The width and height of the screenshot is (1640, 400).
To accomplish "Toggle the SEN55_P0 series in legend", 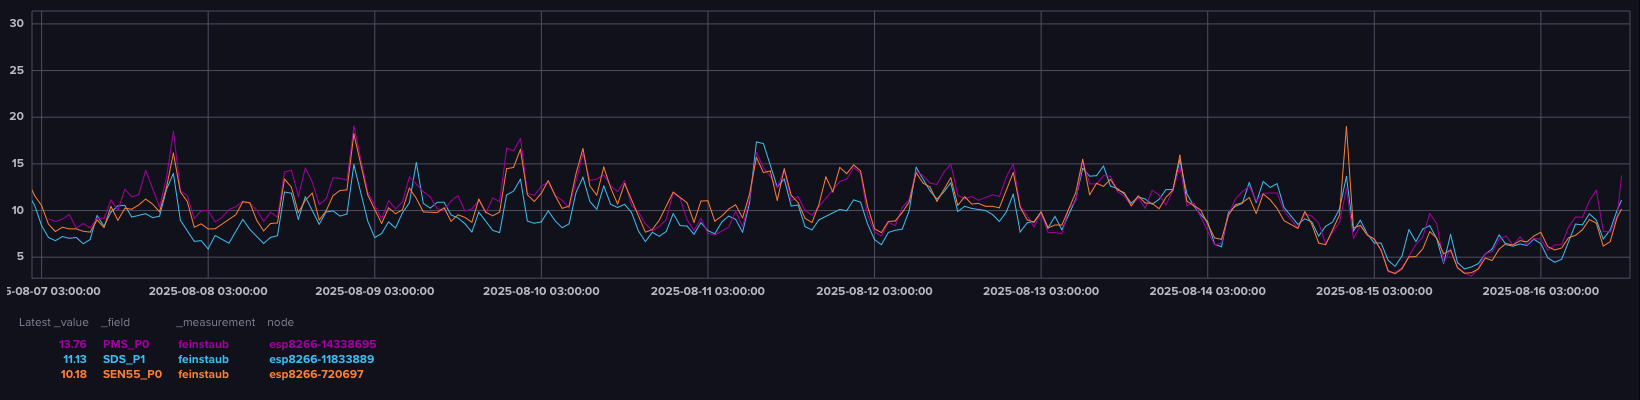I will click(x=132, y=374).
